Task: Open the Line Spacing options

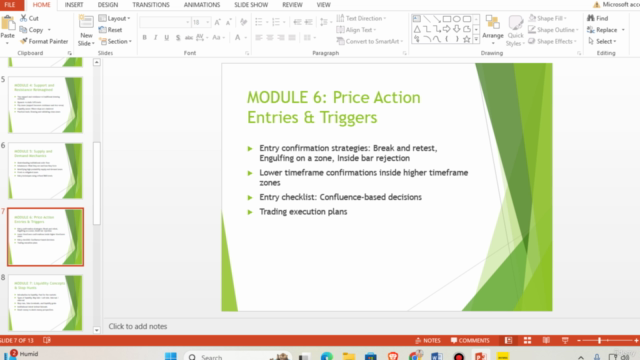Action: tap(325, 22)
